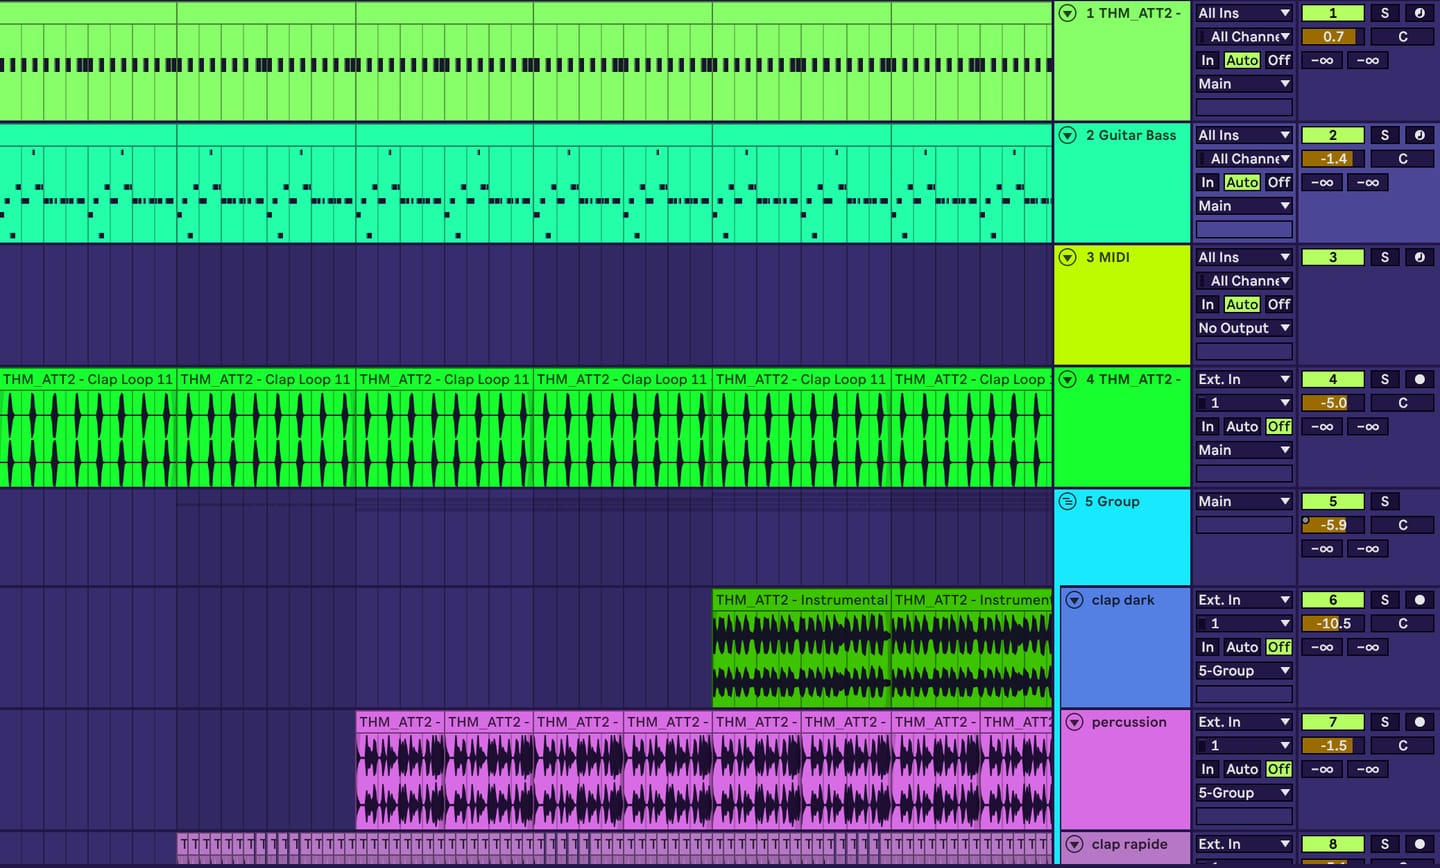Click the 0.7 volume control on track 1
Screen dimensions: 1440x868
(1333, 37)
